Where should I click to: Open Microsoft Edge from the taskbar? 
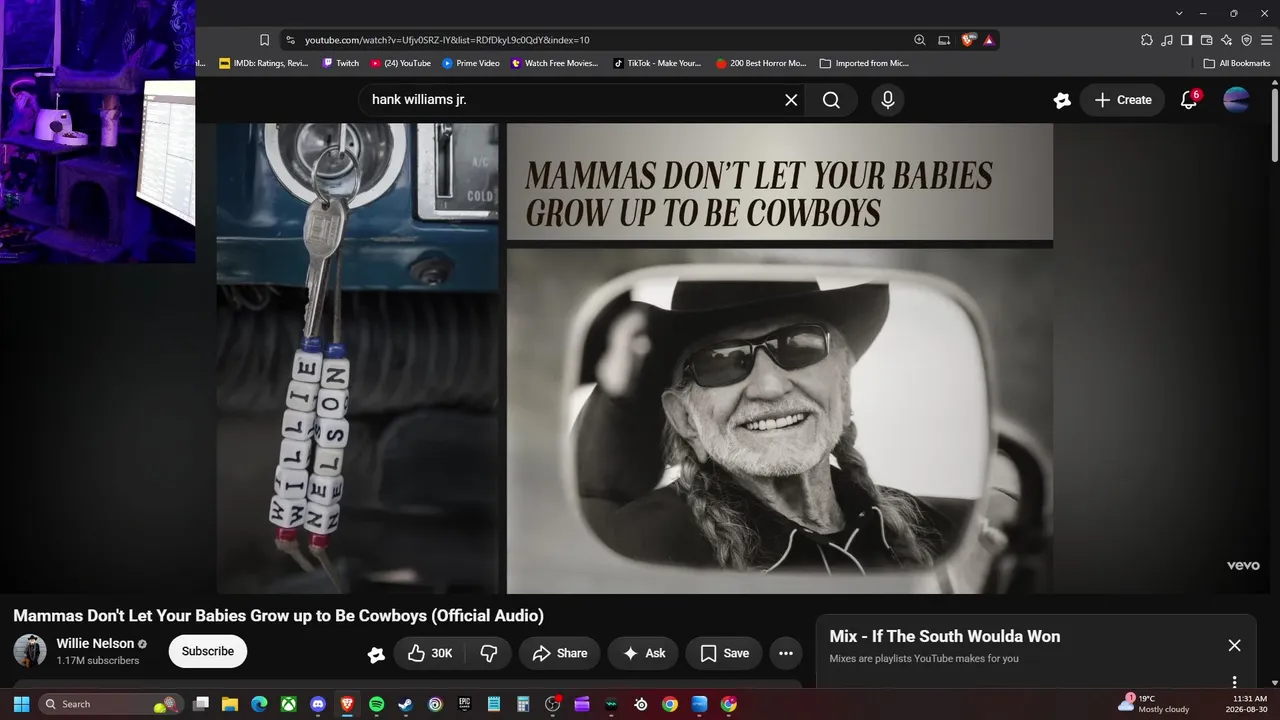(259, 704)
